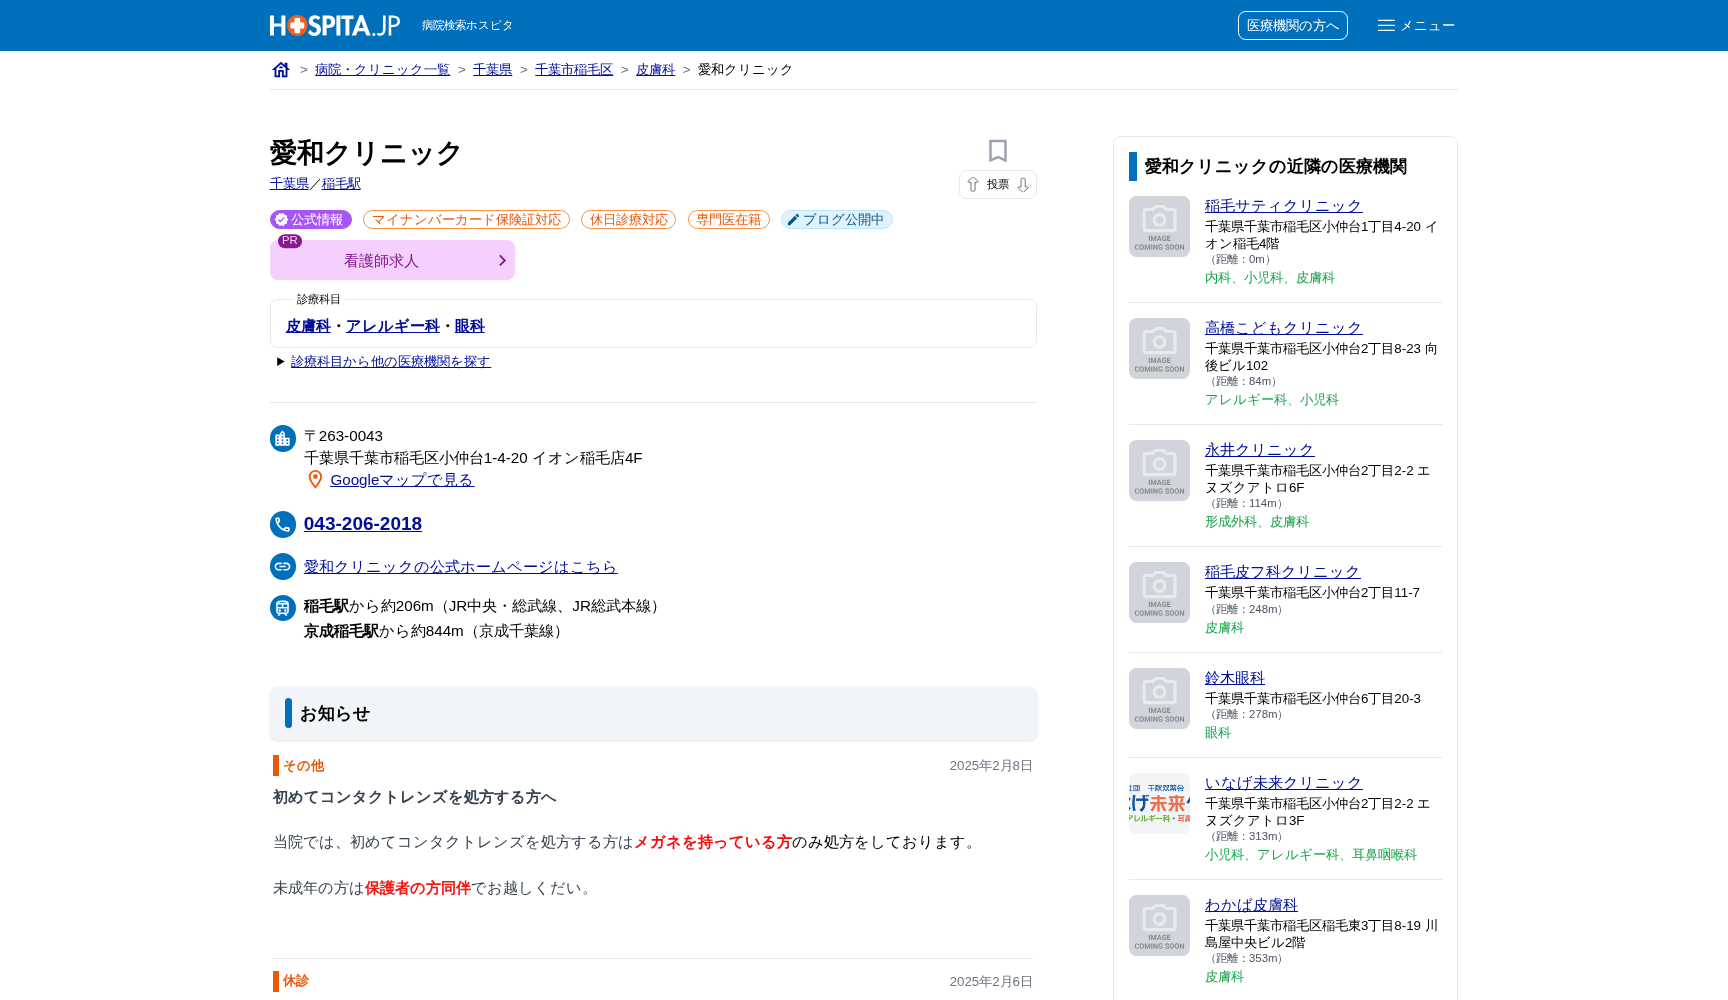Click the いなげ未来クリニック thumbnail image
The width and height of the screenshot is (1728, 1000).
coord(1159,804)
